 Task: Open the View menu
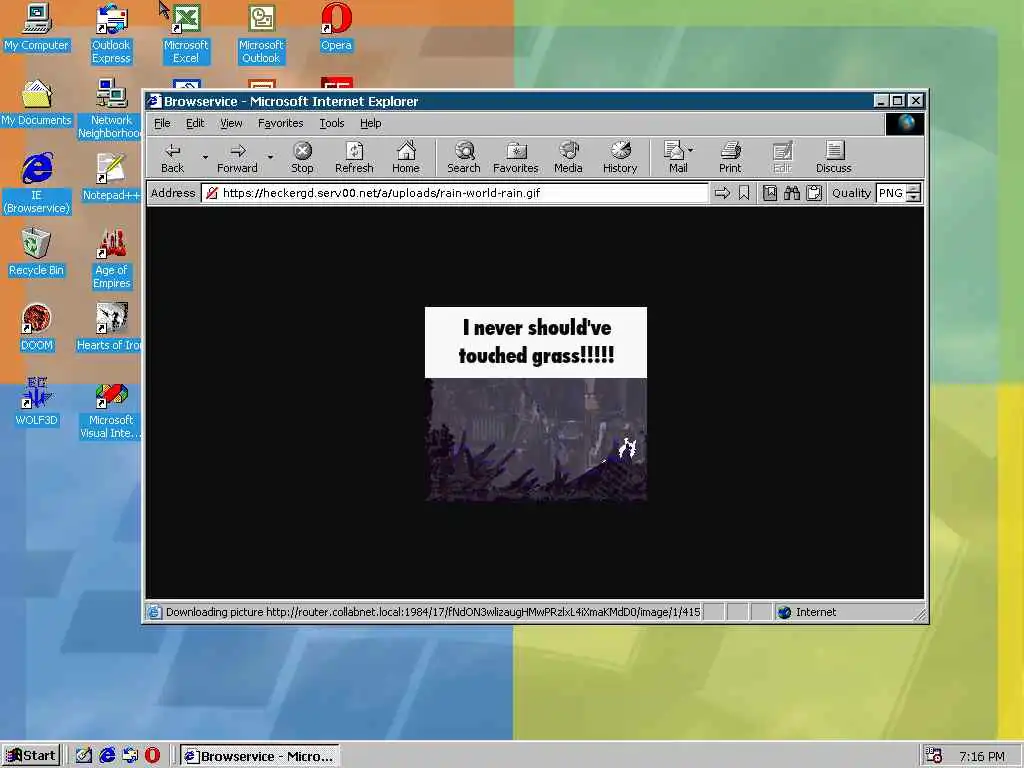pyautogui.click(x=231, y=123)
